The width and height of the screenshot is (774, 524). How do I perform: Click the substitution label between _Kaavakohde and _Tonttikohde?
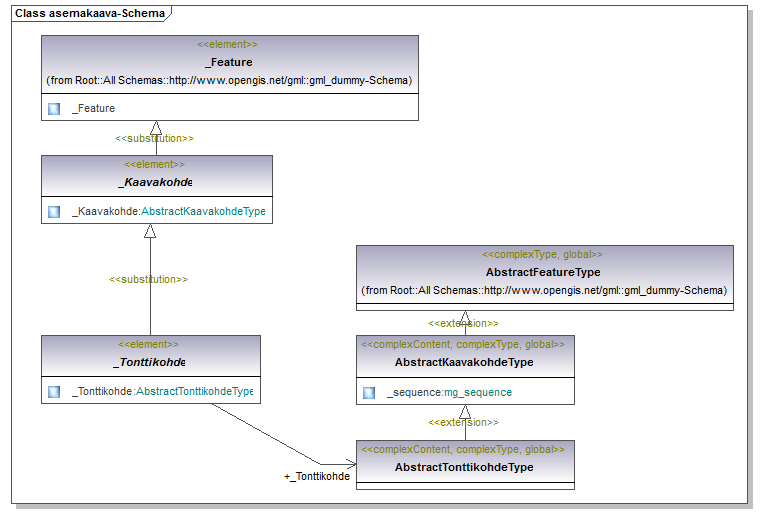pos(148,279)
